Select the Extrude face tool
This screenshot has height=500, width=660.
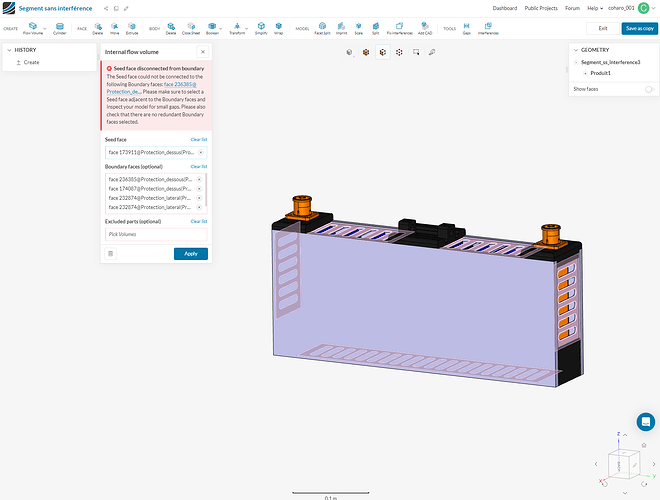click(x=131, y=28)
